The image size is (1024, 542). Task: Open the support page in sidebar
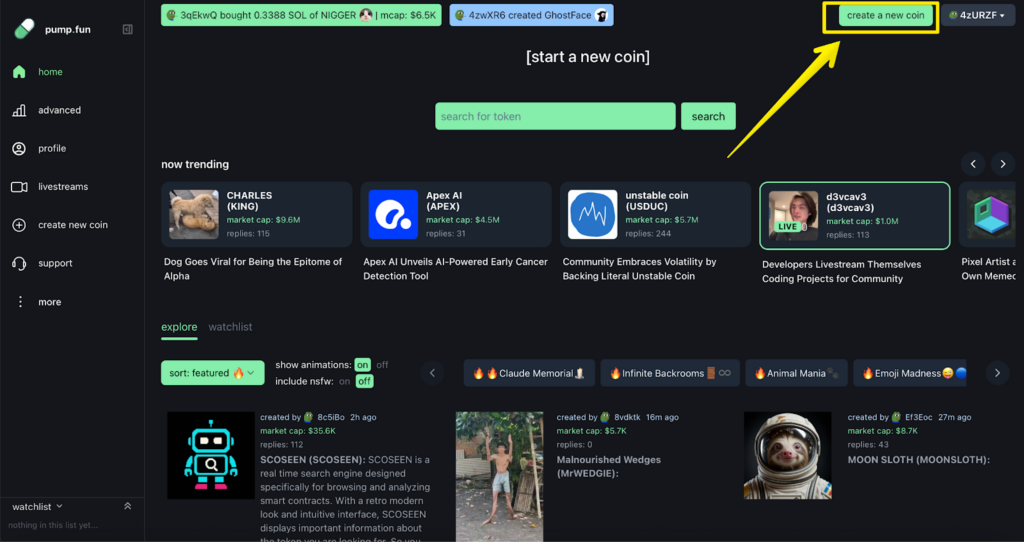click(x=55, y=263)
